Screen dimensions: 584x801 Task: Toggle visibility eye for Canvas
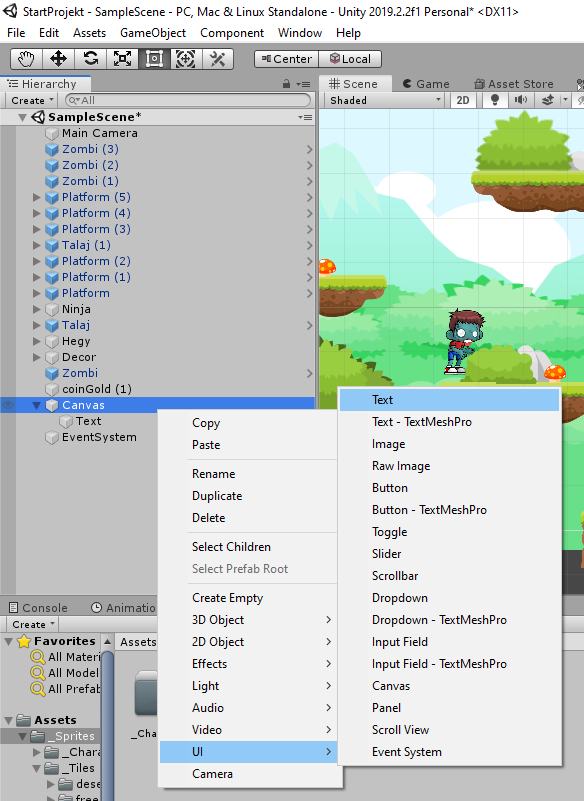(8, 405)
